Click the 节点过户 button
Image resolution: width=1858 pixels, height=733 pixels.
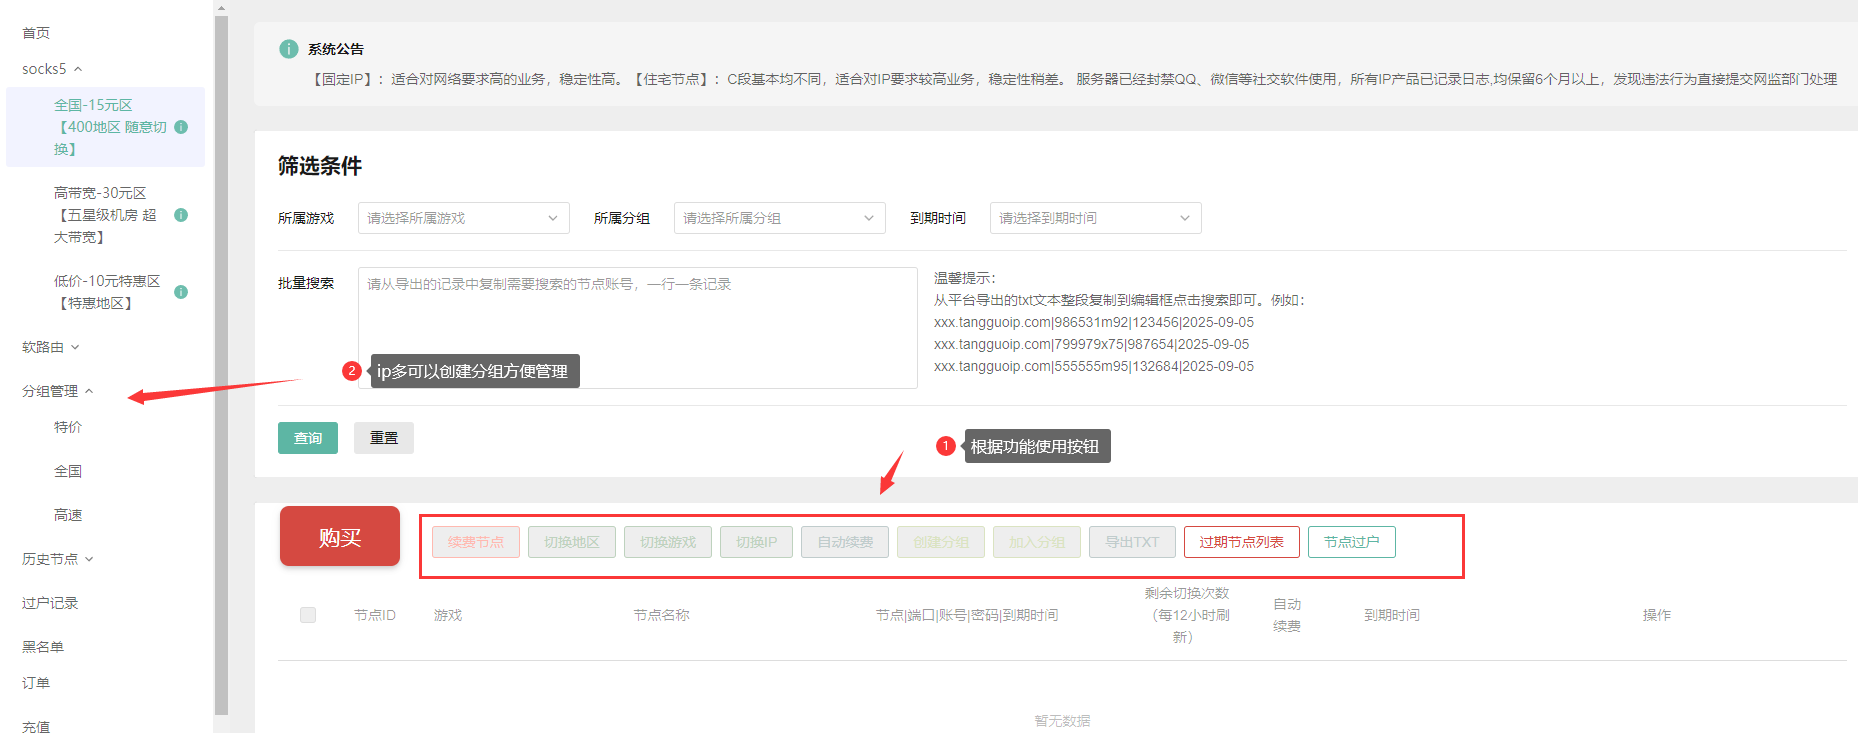point(1351,542)
